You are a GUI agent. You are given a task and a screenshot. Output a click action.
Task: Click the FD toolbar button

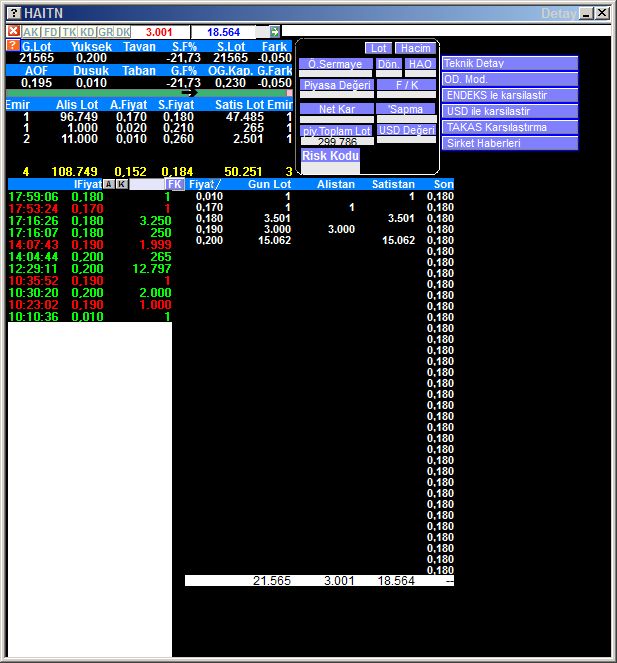pyautogui.click(x=51, y=32)
